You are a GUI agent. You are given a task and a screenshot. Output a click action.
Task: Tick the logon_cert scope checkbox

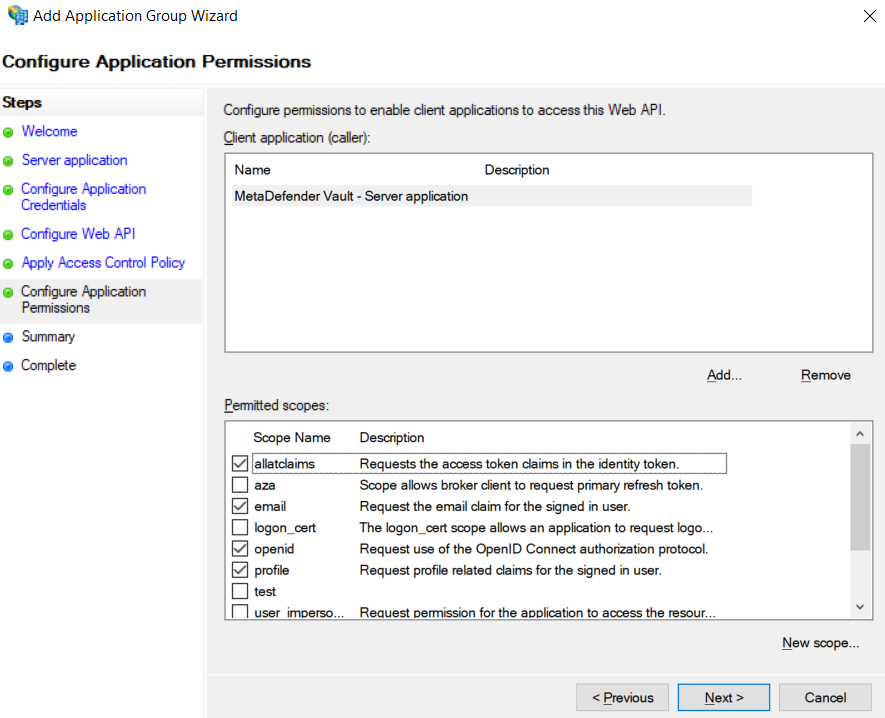(x=240, y=527)
